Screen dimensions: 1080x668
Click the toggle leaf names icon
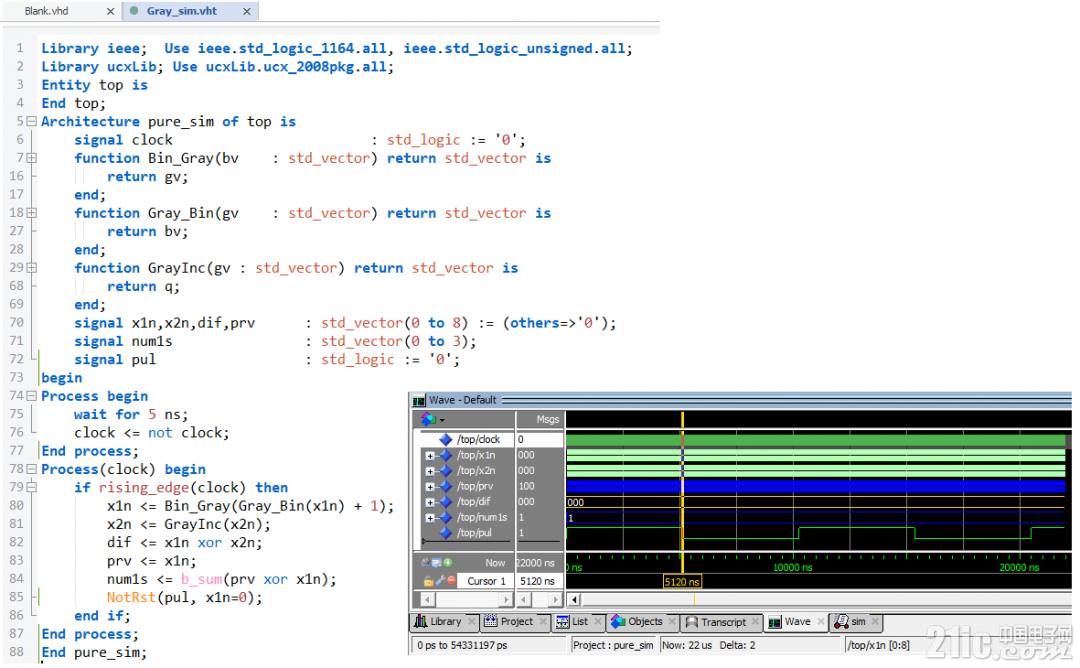point(426,563)
